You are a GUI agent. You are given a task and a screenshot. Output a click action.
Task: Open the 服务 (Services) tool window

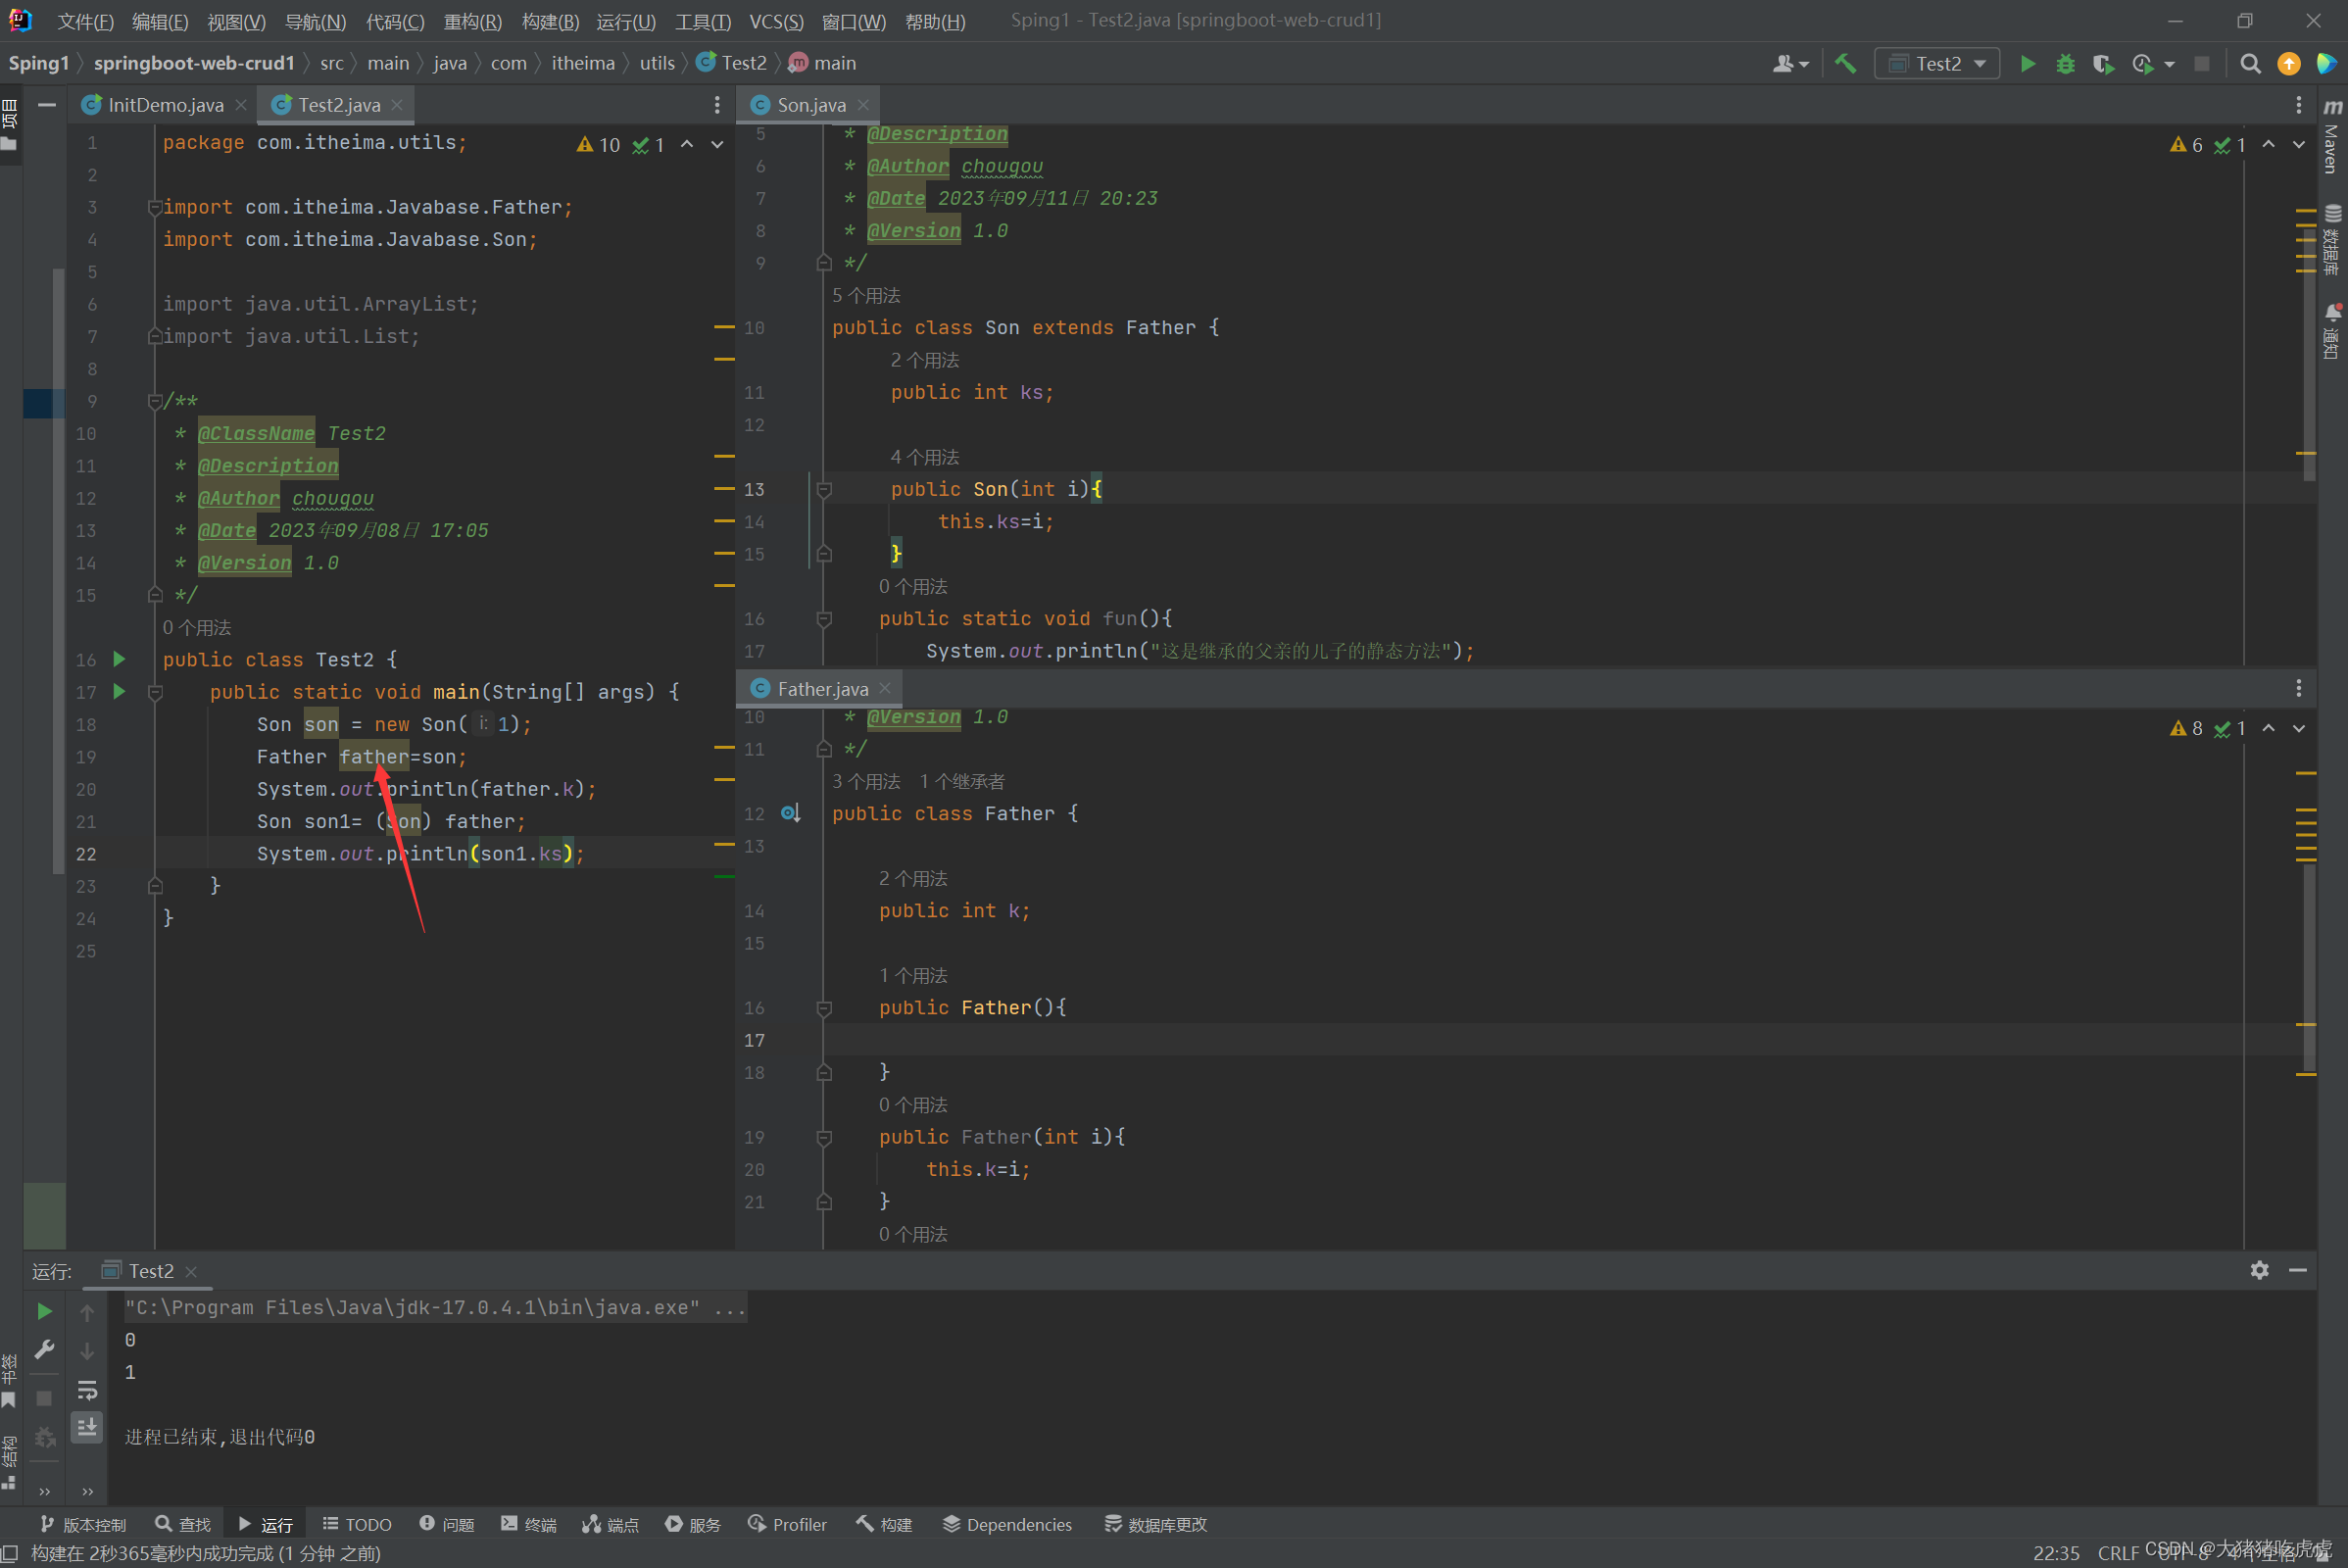click(x=693, y=1523)
